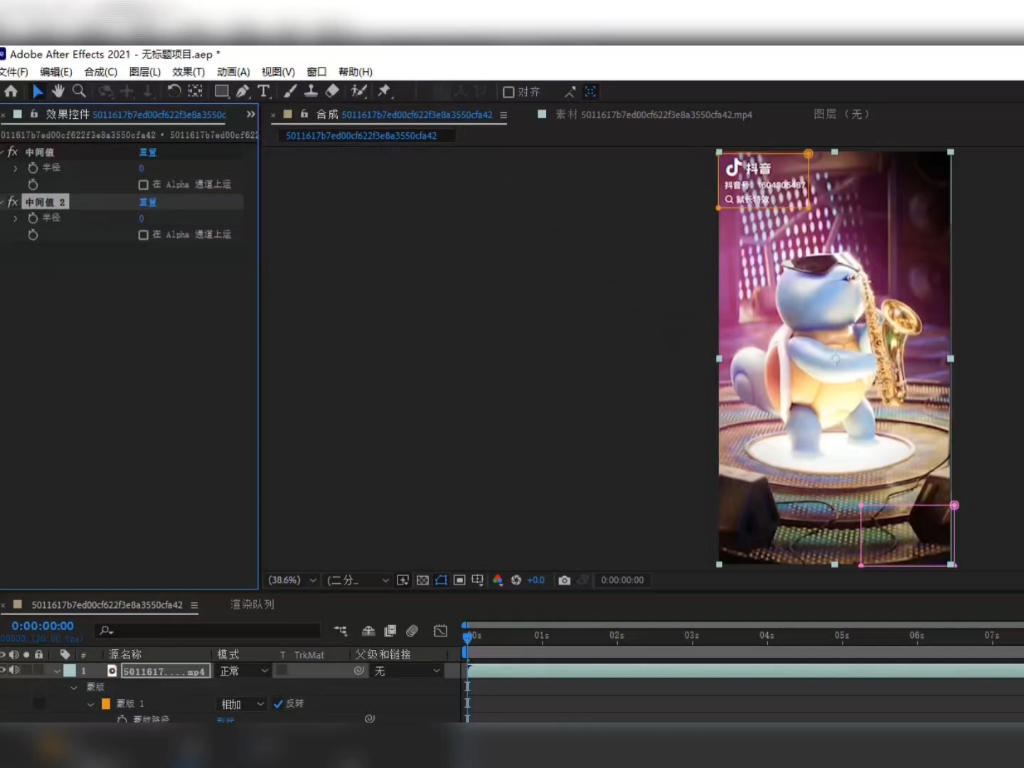Viewport: 1024px width, 768px height.
Task: Expand 半径 property under 中间值
Action: point(16,168)
